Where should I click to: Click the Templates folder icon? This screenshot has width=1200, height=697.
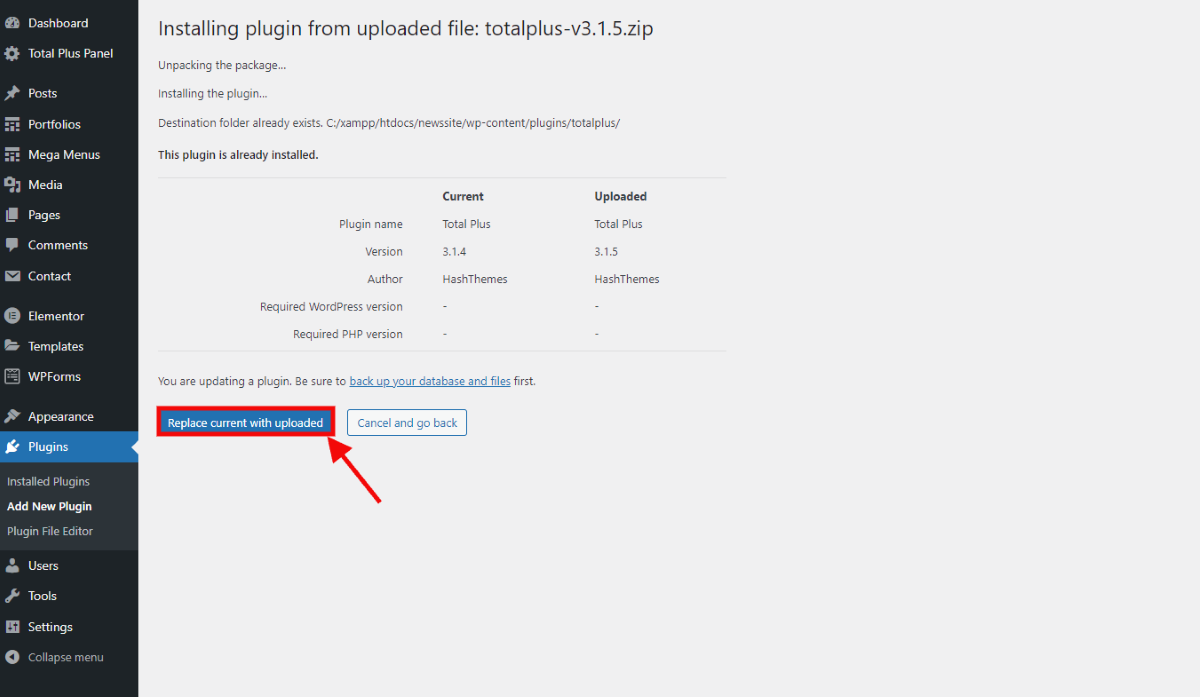coord(12,346)
